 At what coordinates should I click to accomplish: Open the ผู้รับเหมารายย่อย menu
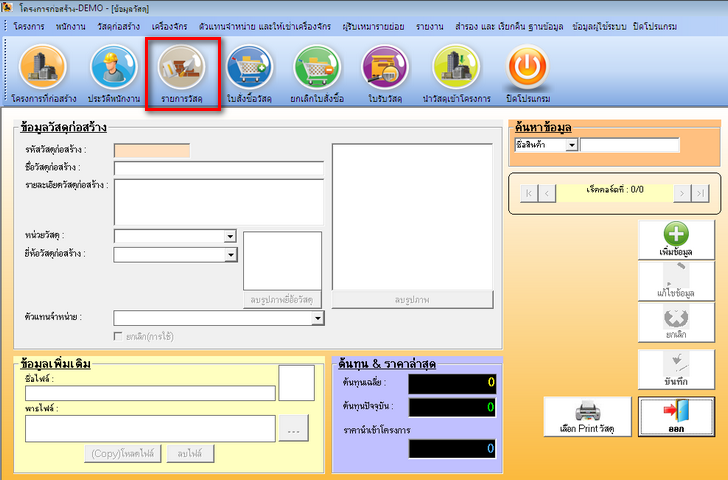click(x=373, y=26)
